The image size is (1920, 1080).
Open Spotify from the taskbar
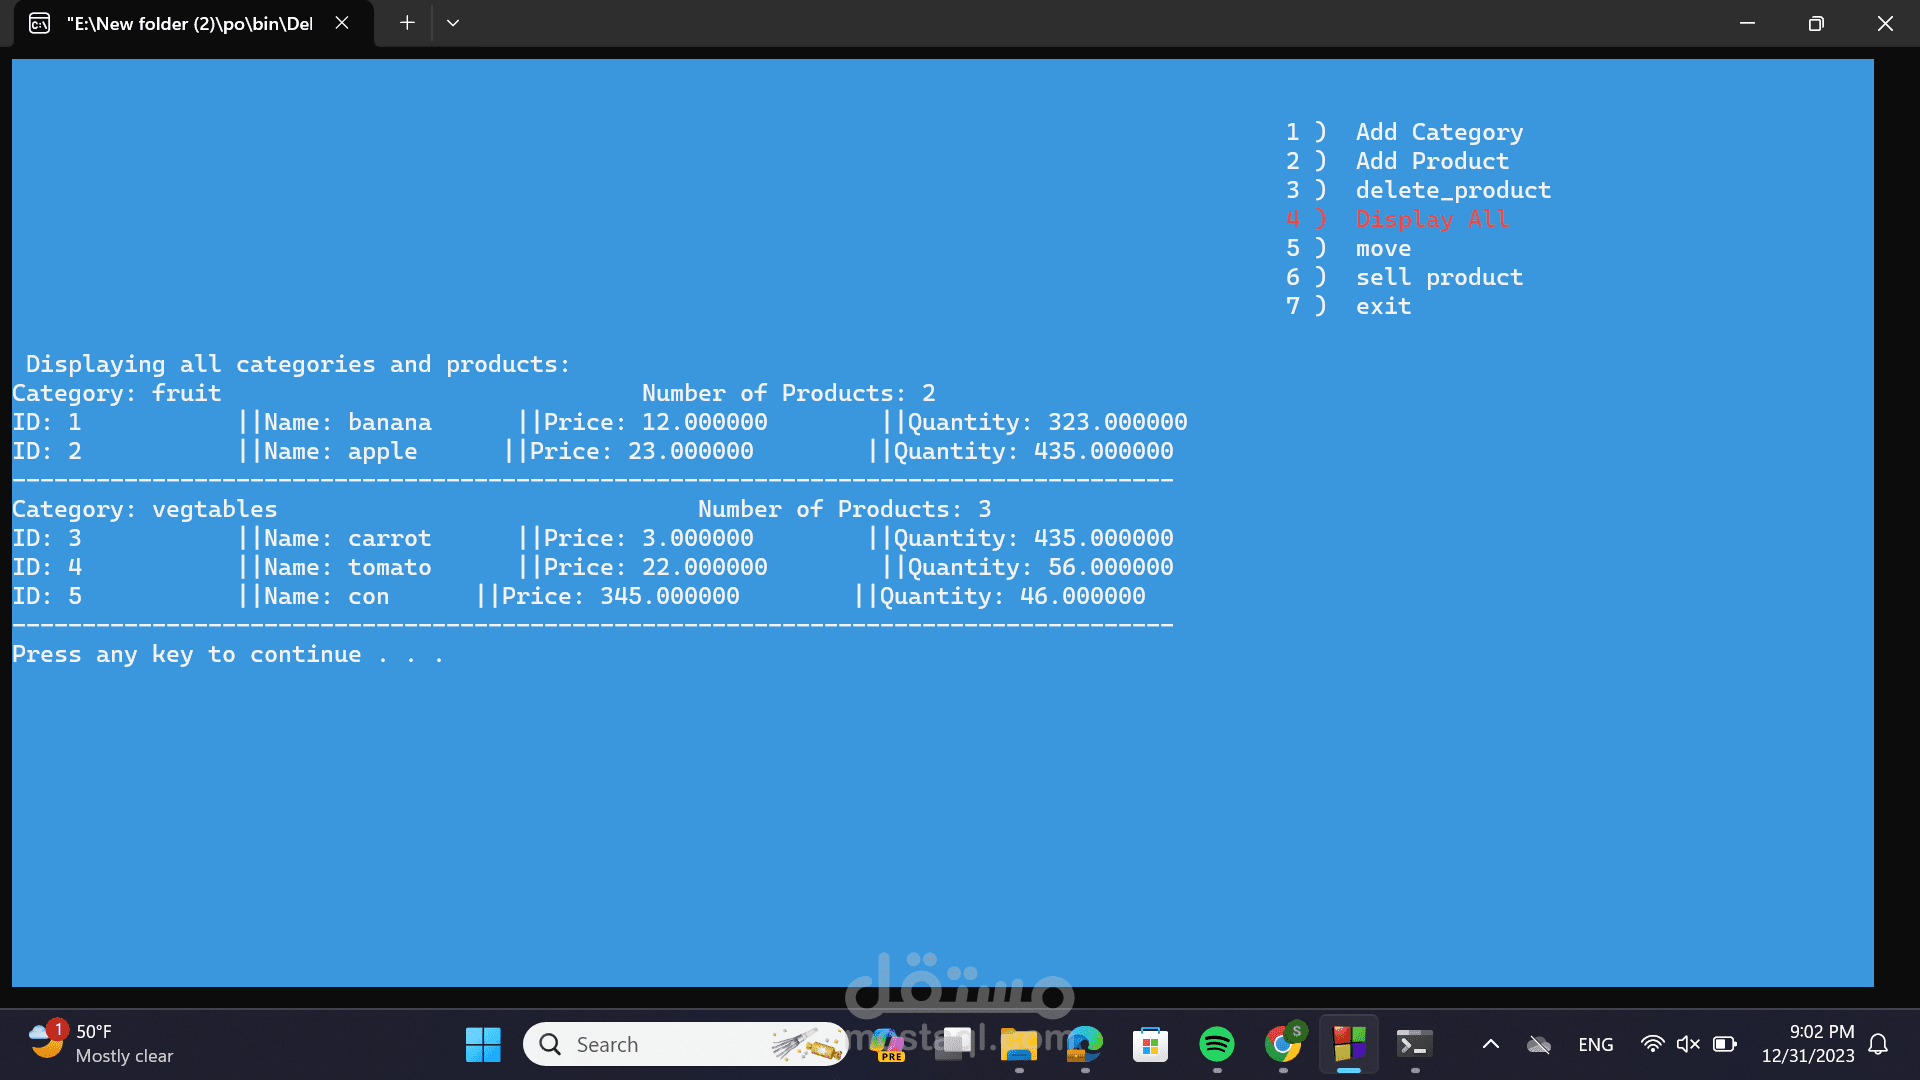pos(1217,1045)
